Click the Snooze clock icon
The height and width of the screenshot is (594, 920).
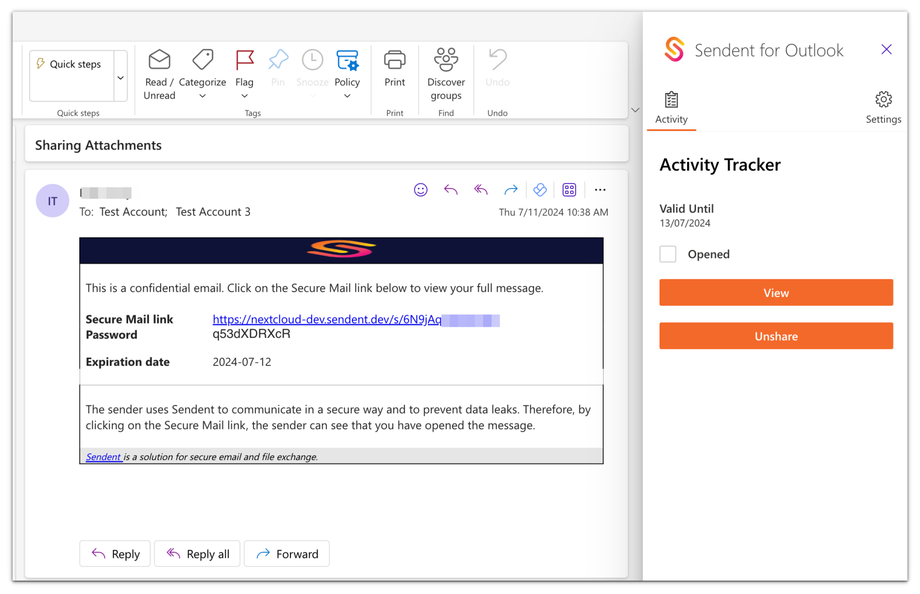click(312, 60)
